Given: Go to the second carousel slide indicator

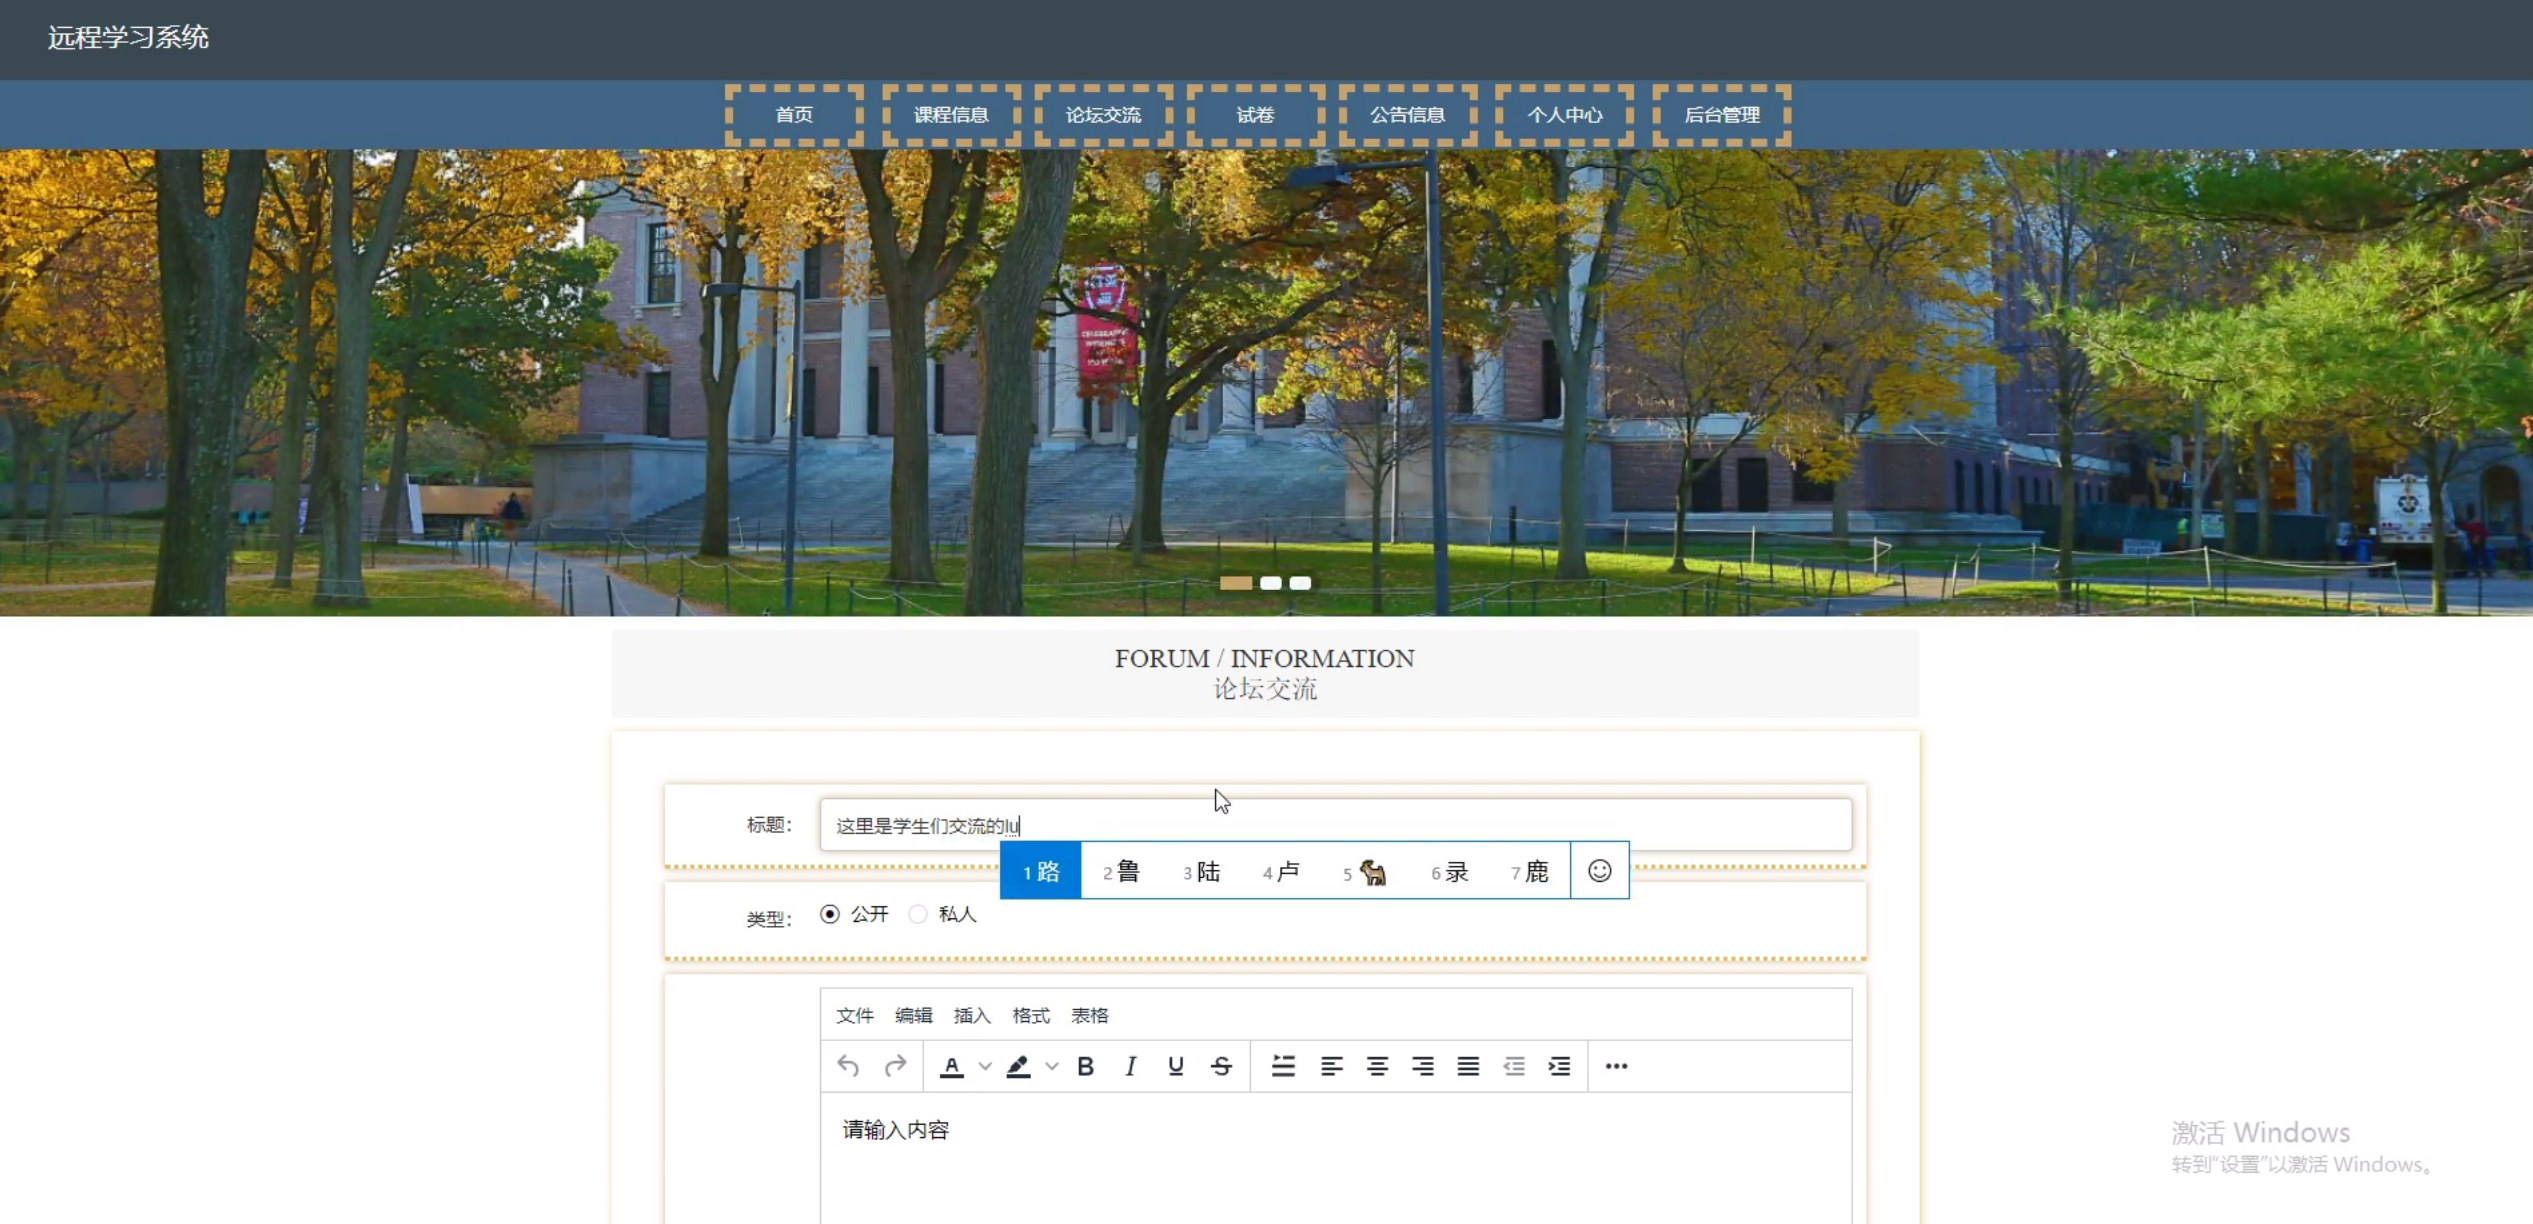Looking at the screenshot, I should point(1270,583).
